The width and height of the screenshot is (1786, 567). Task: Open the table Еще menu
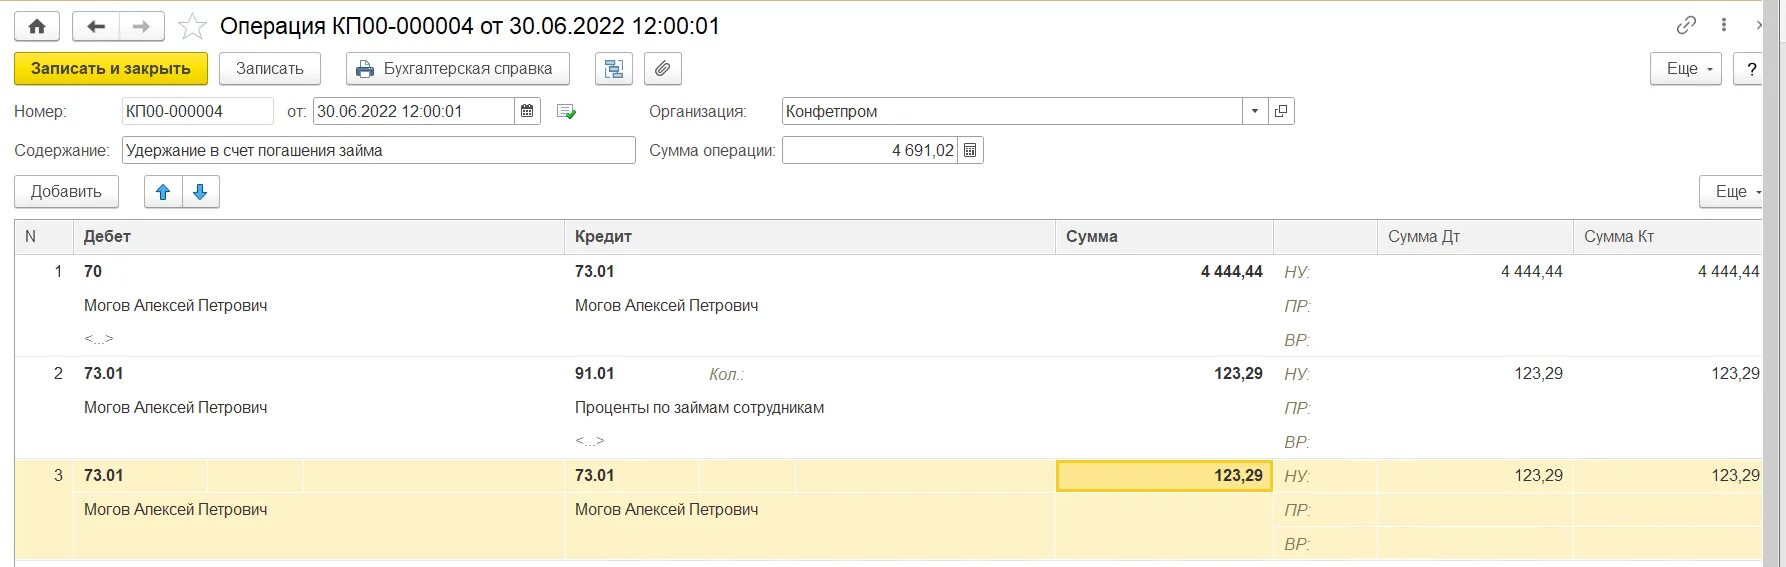[x=1732, y=192]
